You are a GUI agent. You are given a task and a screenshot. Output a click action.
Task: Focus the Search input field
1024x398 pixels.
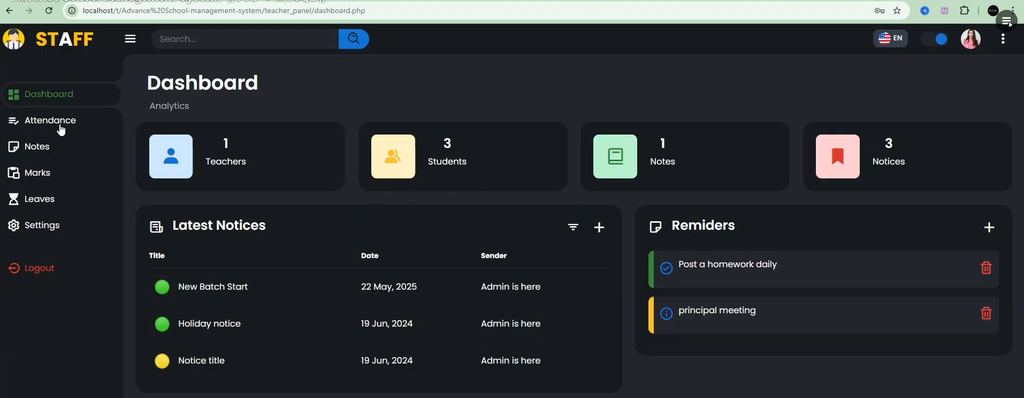click(x=245, y=39)
